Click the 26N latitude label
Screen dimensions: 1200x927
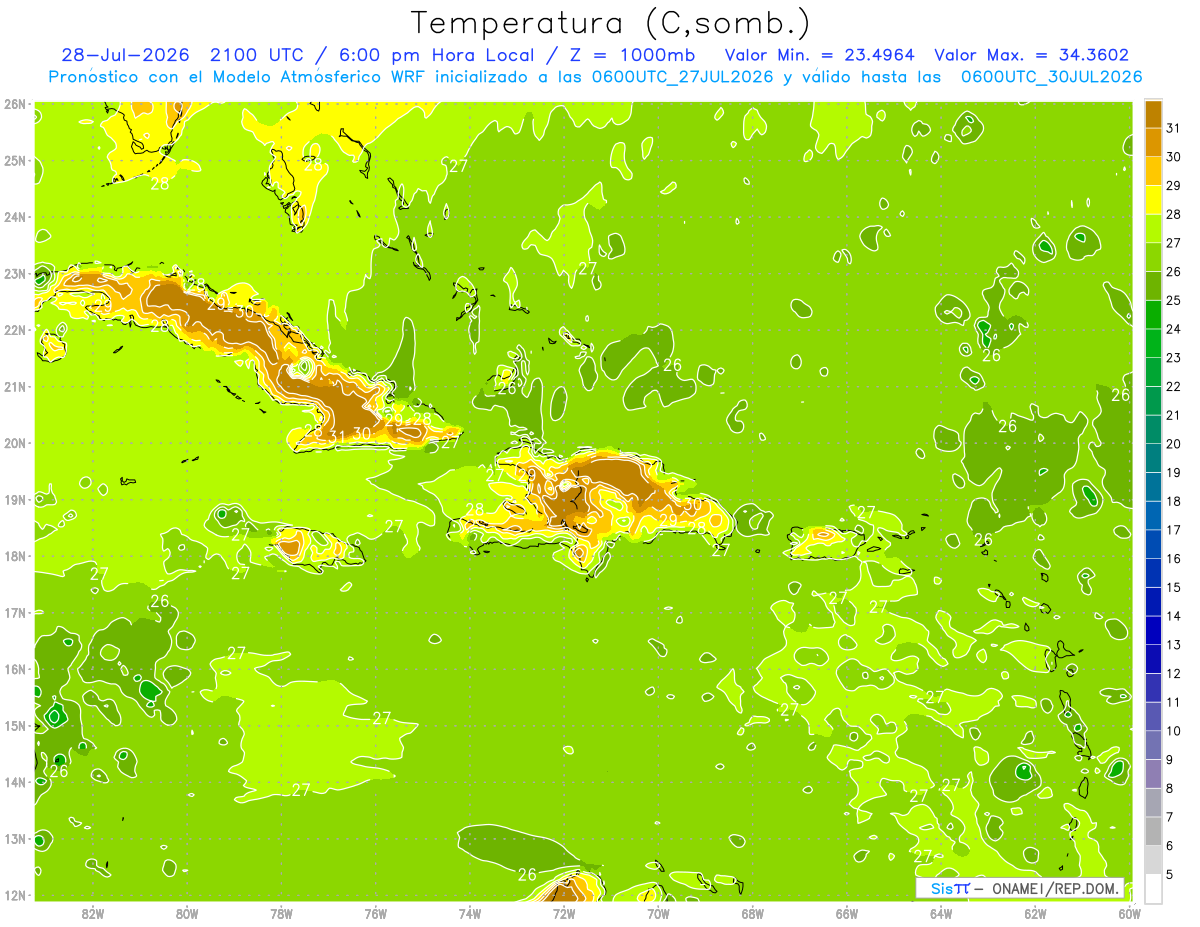[x=14, y=104]
